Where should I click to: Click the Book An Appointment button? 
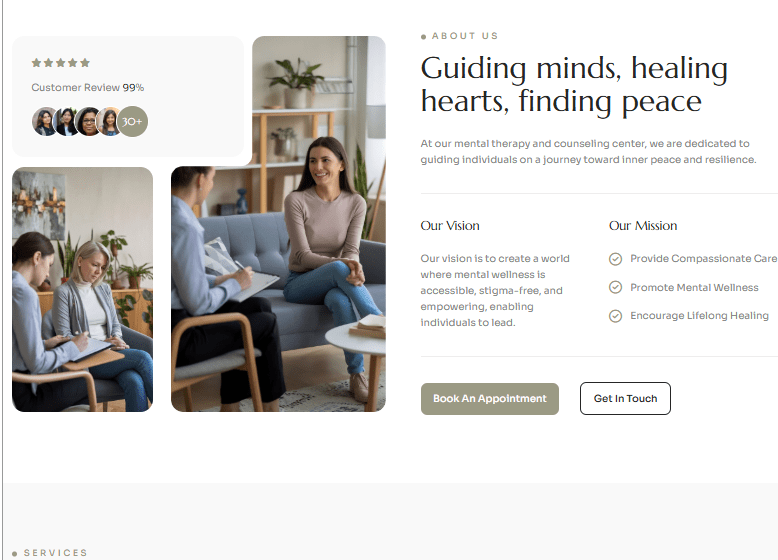490,398
